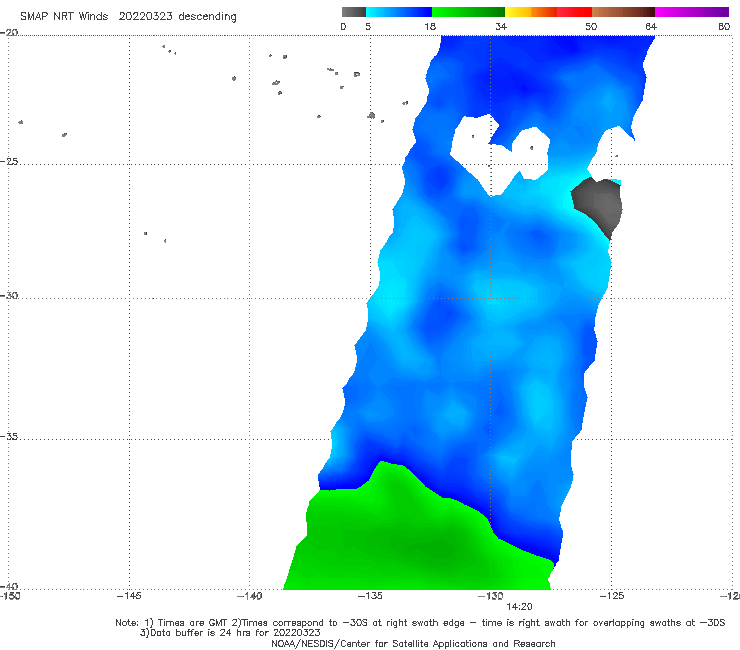The height and width of the screenshot is (650, 740).
Task: Click the longitude label '-135'
Action: point(370,596)
